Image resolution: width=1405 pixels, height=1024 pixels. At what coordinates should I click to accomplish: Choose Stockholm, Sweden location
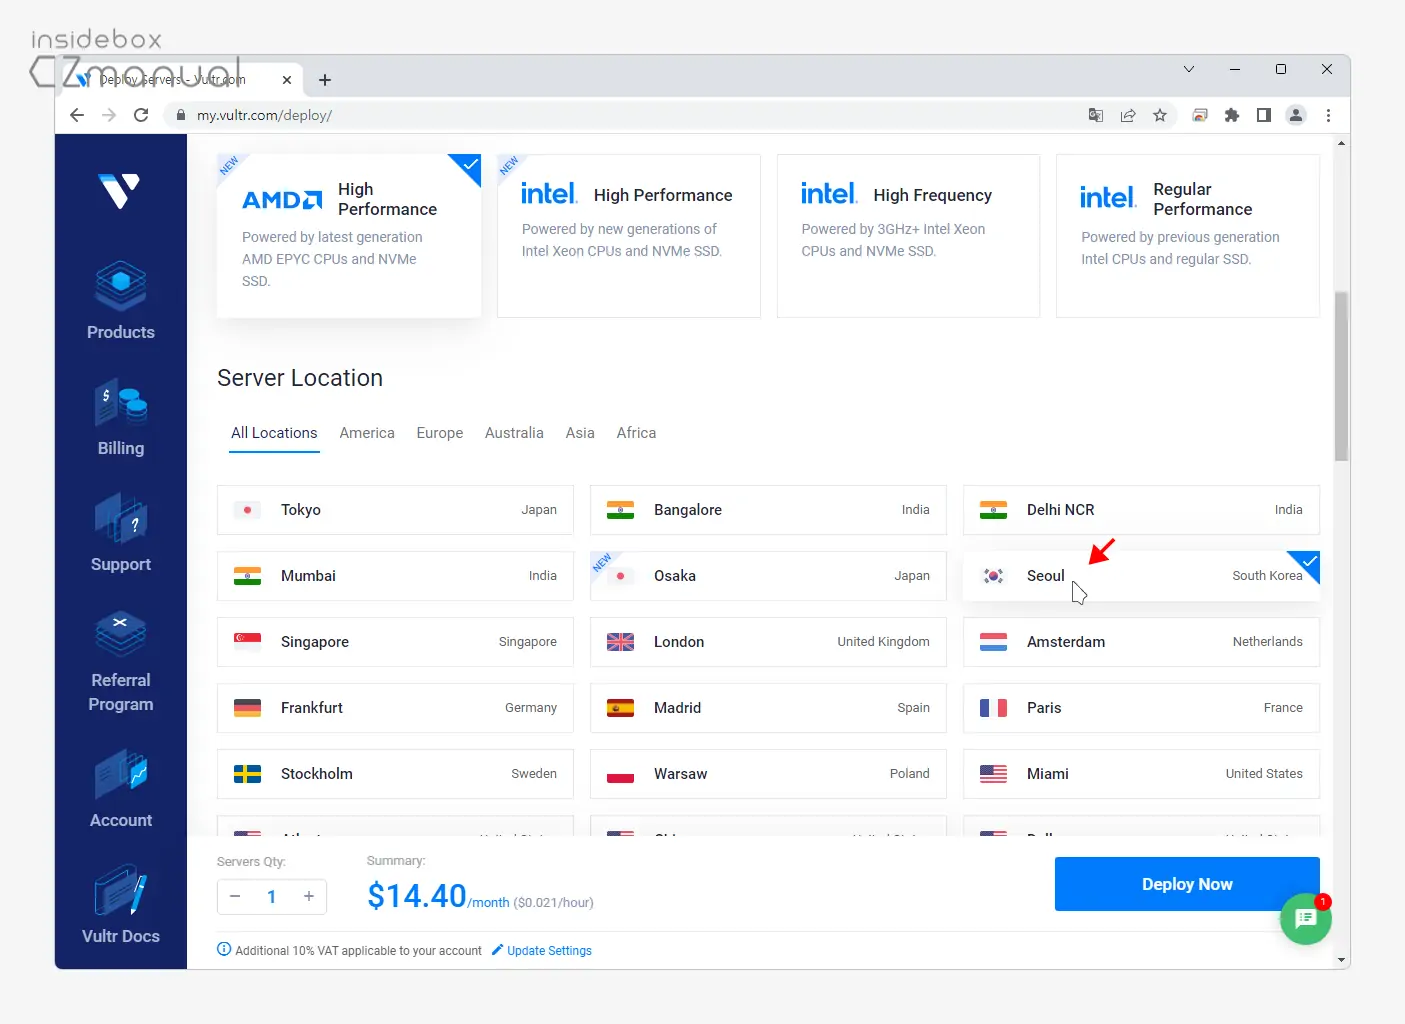pos(395,774)
